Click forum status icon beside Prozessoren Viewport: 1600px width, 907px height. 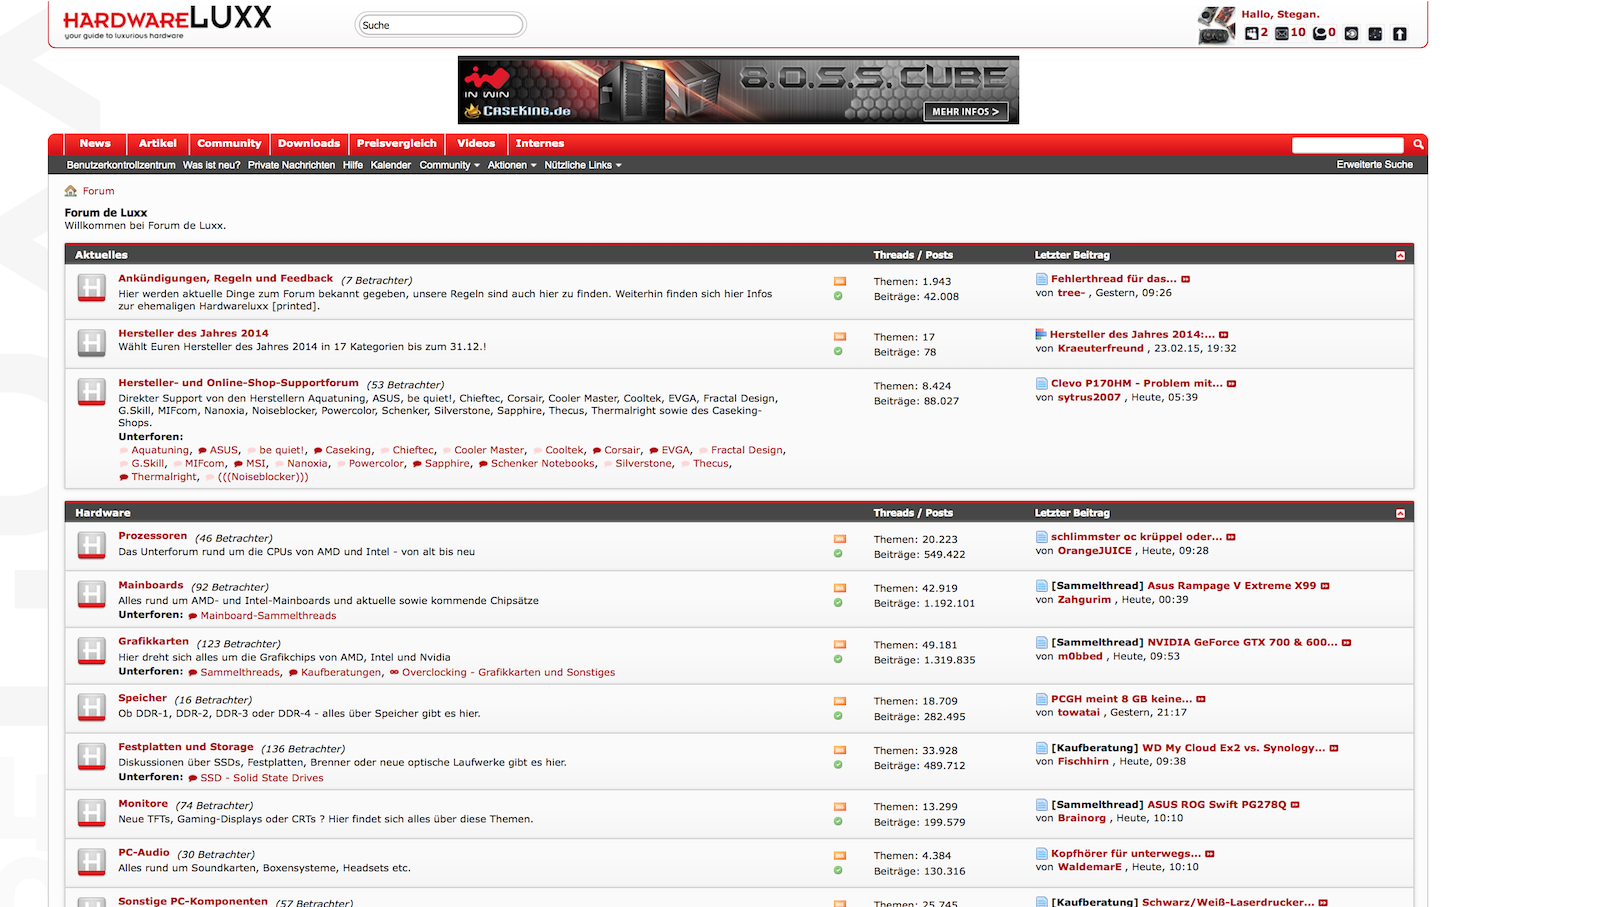(91, 545)
